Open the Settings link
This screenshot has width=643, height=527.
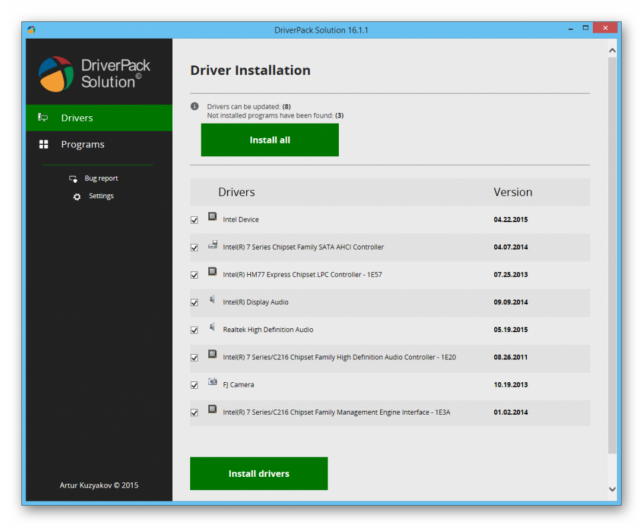tap(101, 196)
